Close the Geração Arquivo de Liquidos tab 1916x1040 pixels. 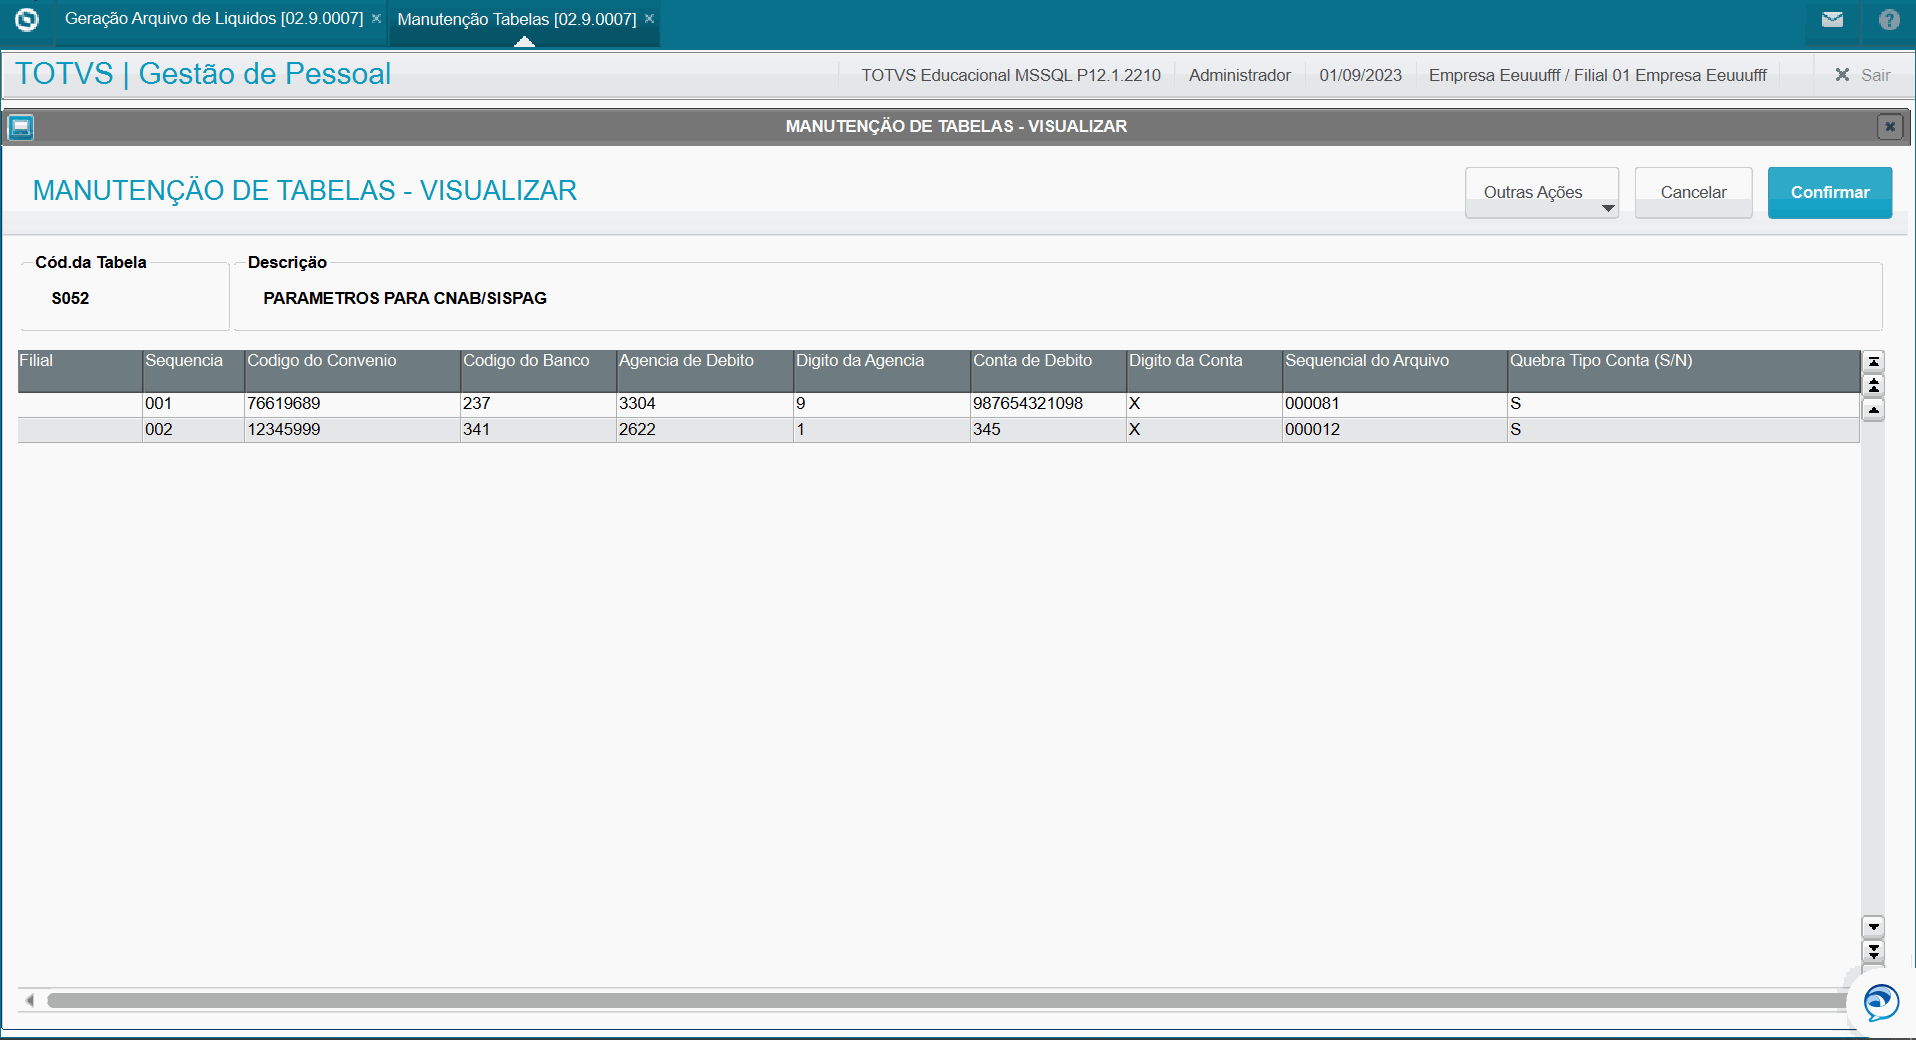tap(376, 19)
